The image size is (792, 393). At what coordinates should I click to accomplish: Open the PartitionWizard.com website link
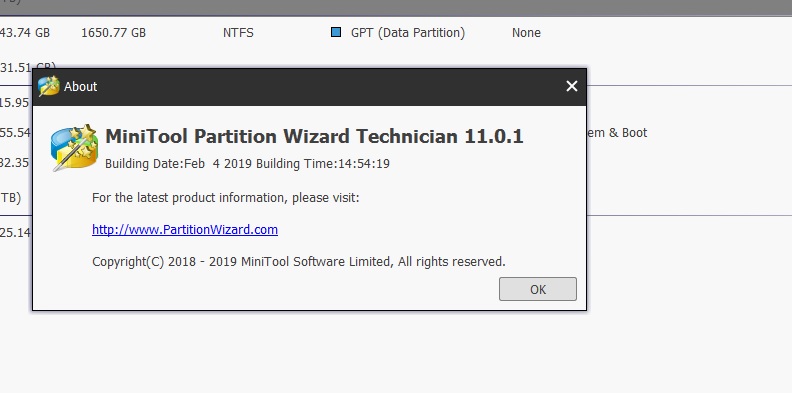coord(185,229)
